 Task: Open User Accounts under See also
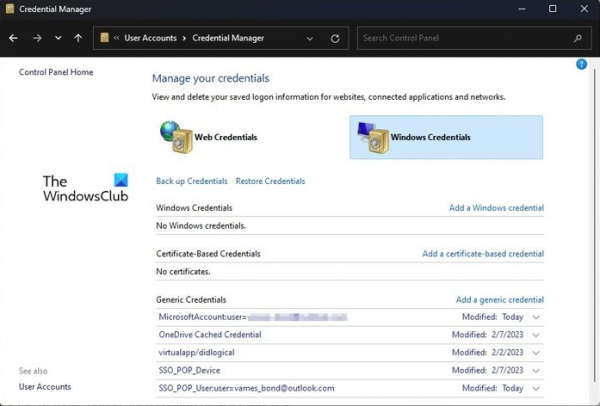[45, 387]
